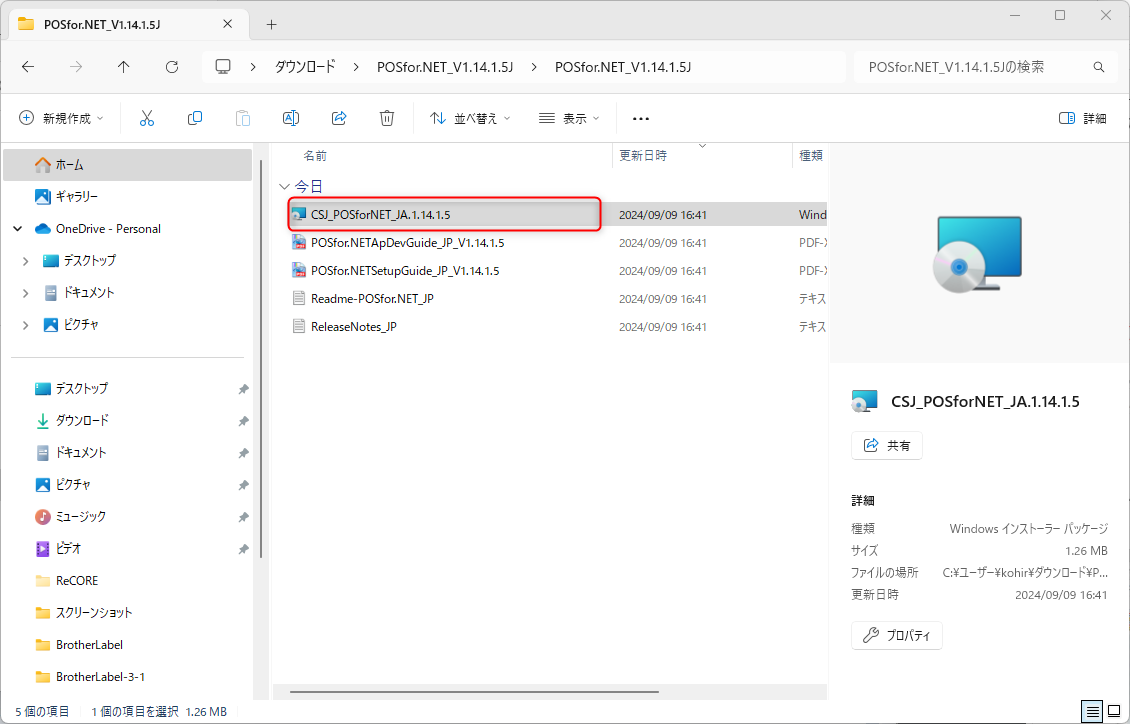Sort by 種類 column header
Viewport: 1130px width, 724px height.
tap(810, 156)
